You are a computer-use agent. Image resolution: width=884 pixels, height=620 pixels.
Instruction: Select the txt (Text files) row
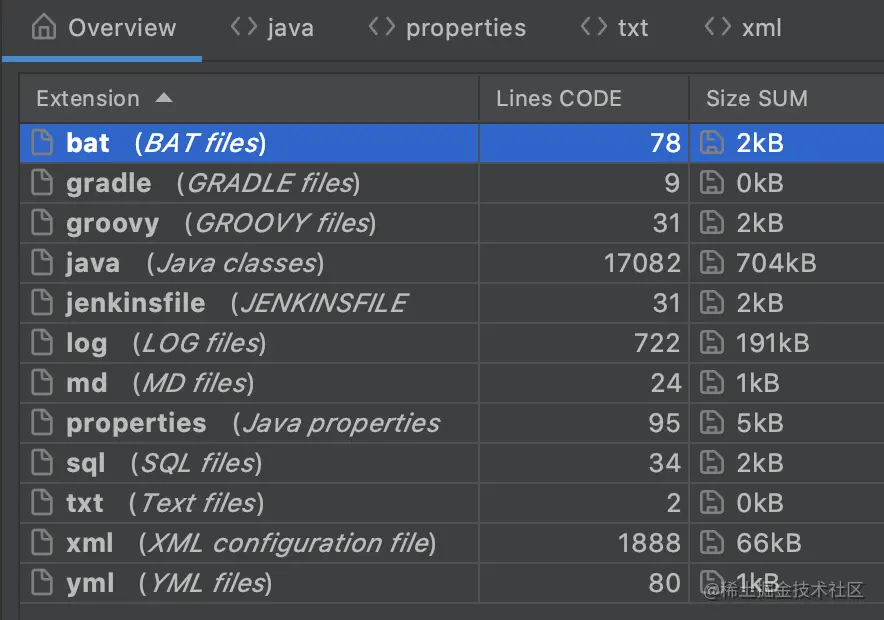click(452, 503)
